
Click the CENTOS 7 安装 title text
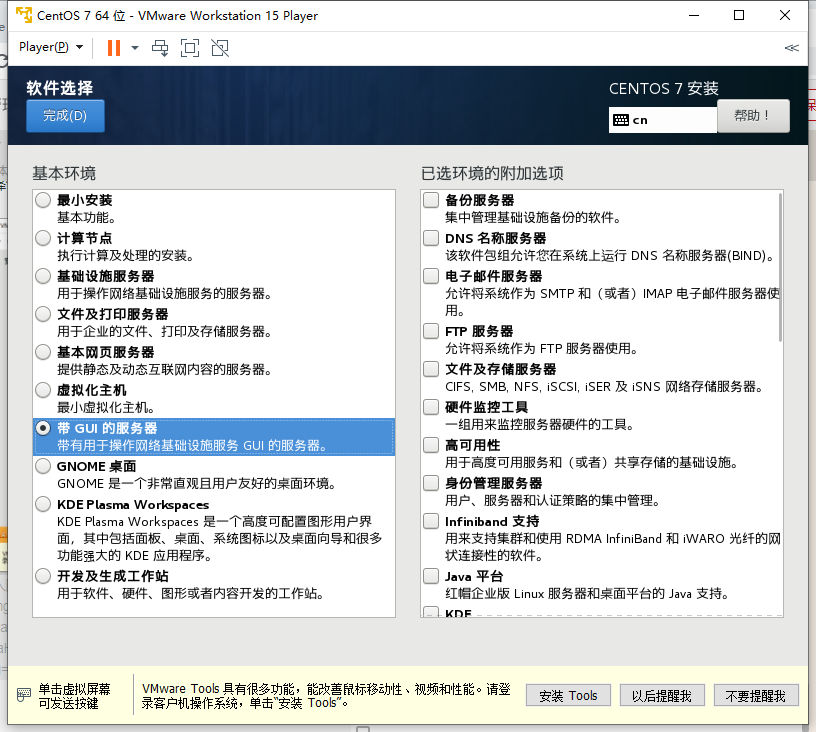point(664,88)
